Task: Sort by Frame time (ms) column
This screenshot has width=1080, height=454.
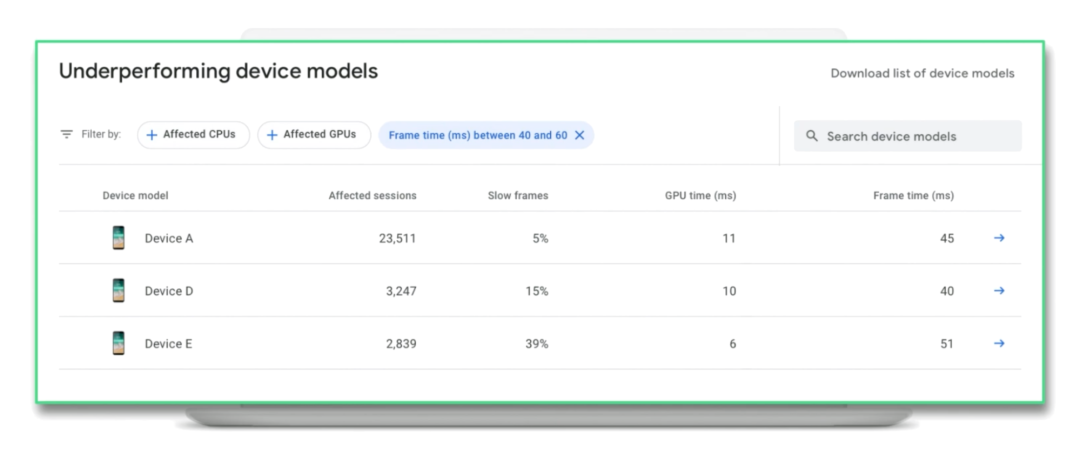Action: pyautogui.click(x=913, y=196)
